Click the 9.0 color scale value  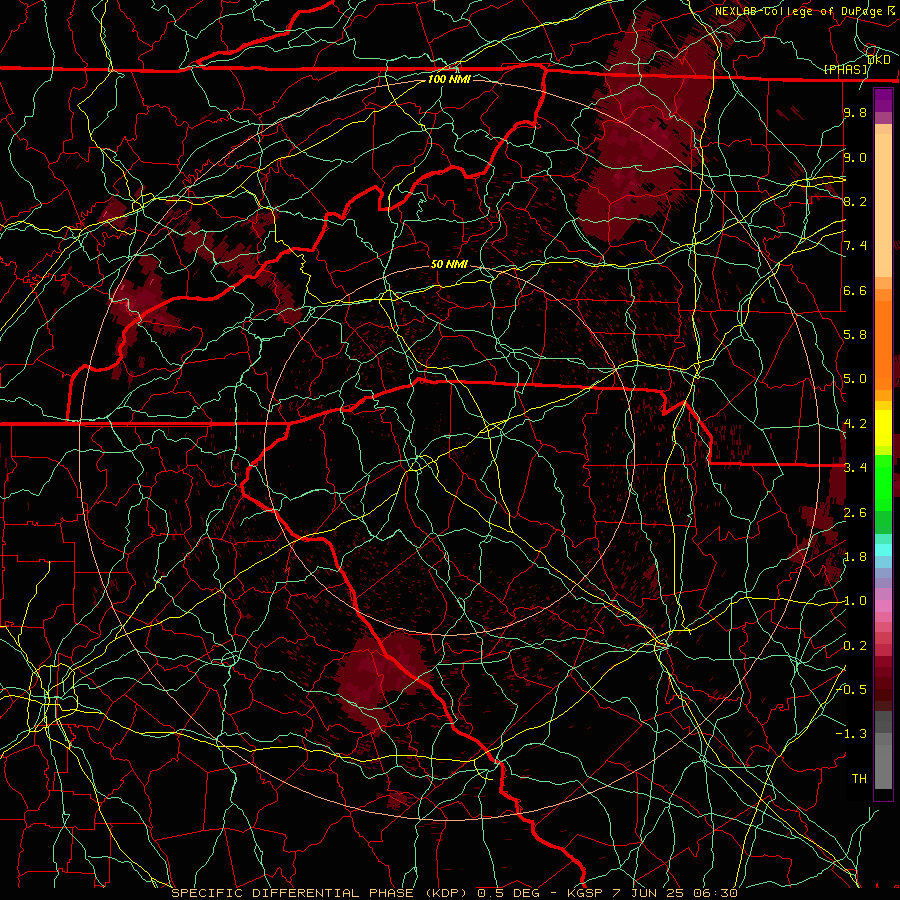pos(855,157)
